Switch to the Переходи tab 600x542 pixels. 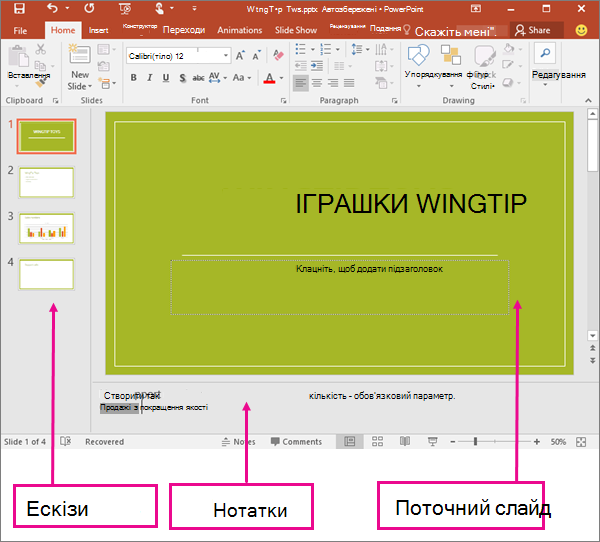click(184, 30)
